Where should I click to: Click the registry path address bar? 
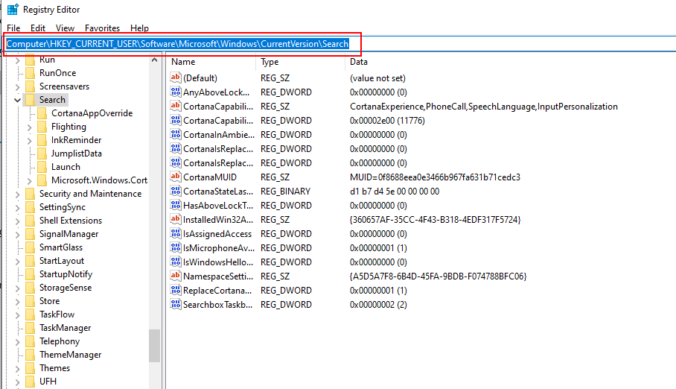pos(340,44)
